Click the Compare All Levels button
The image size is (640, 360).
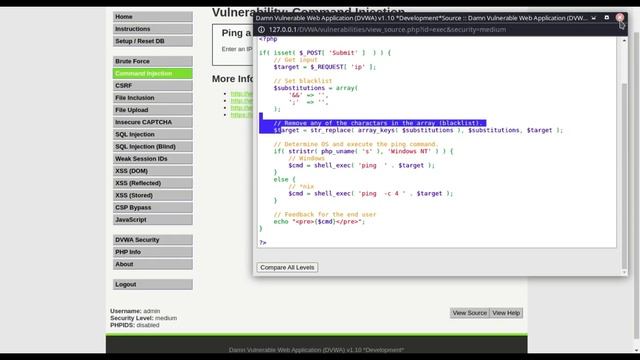pyautogui.click(x=287, y=267)
